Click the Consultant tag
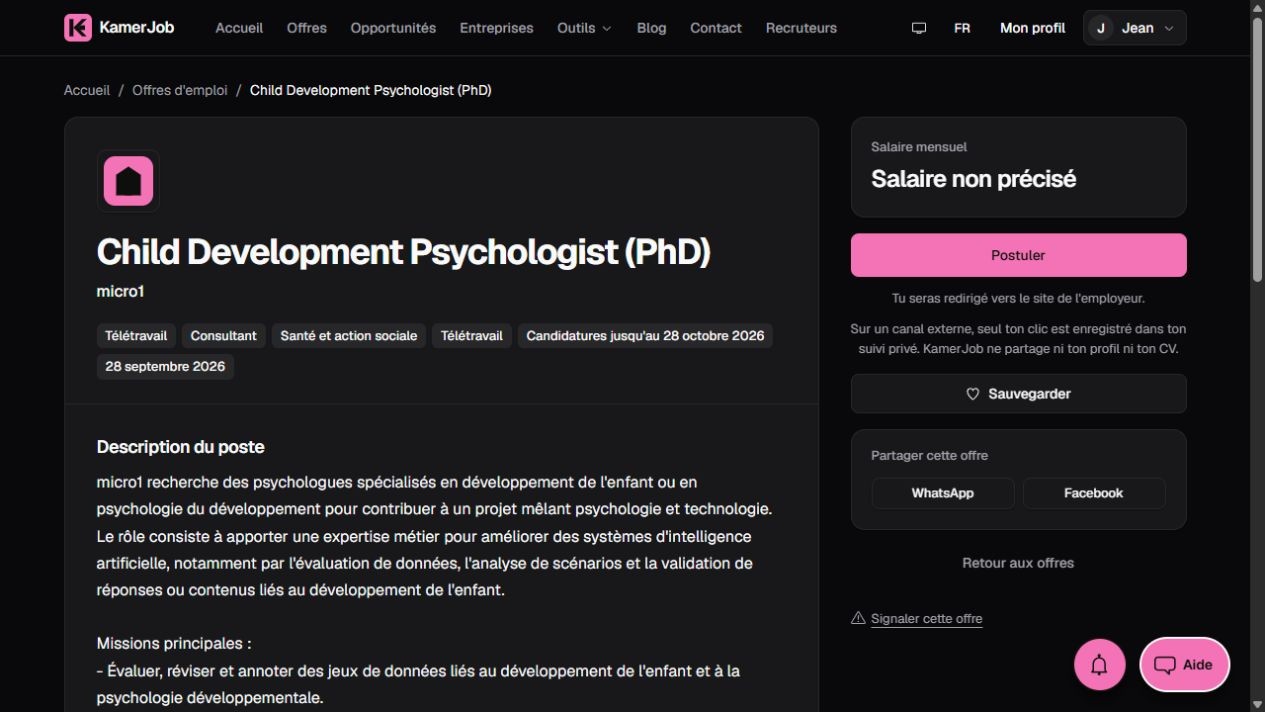Screen dimensions: 1265x712 224,336
